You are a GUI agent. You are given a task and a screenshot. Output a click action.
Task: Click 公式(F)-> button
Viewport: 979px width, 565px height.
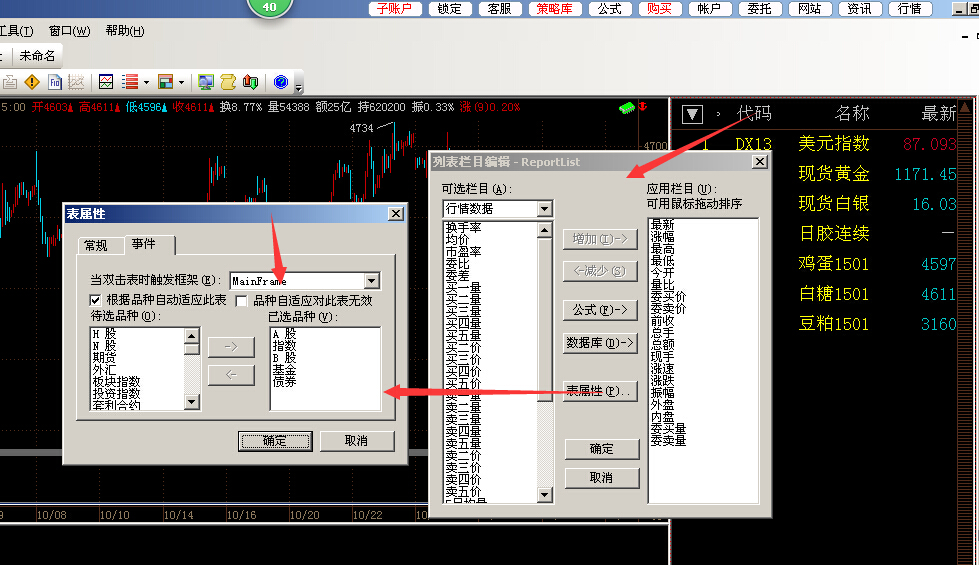pos(600,310)
